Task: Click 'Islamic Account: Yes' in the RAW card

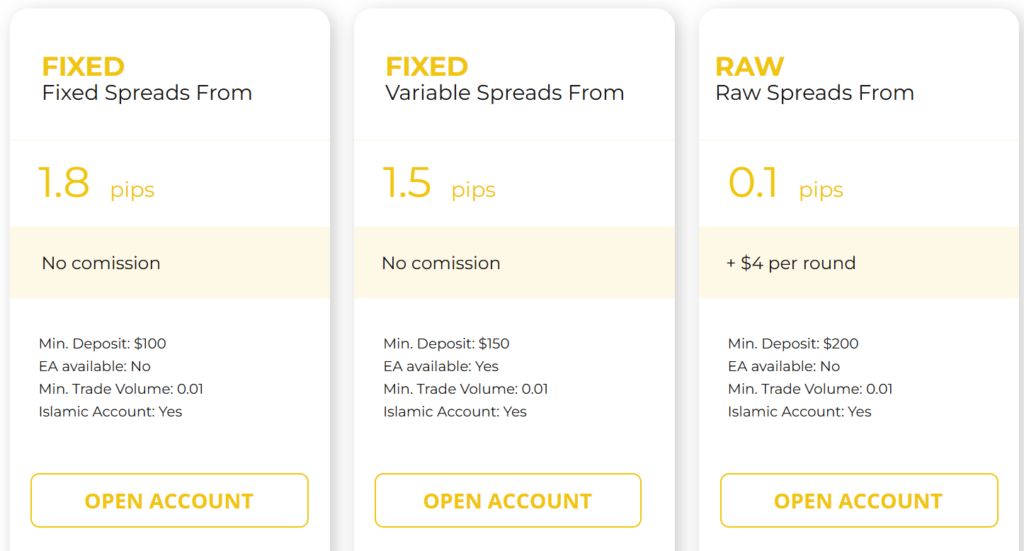Action: pos(800,412)
